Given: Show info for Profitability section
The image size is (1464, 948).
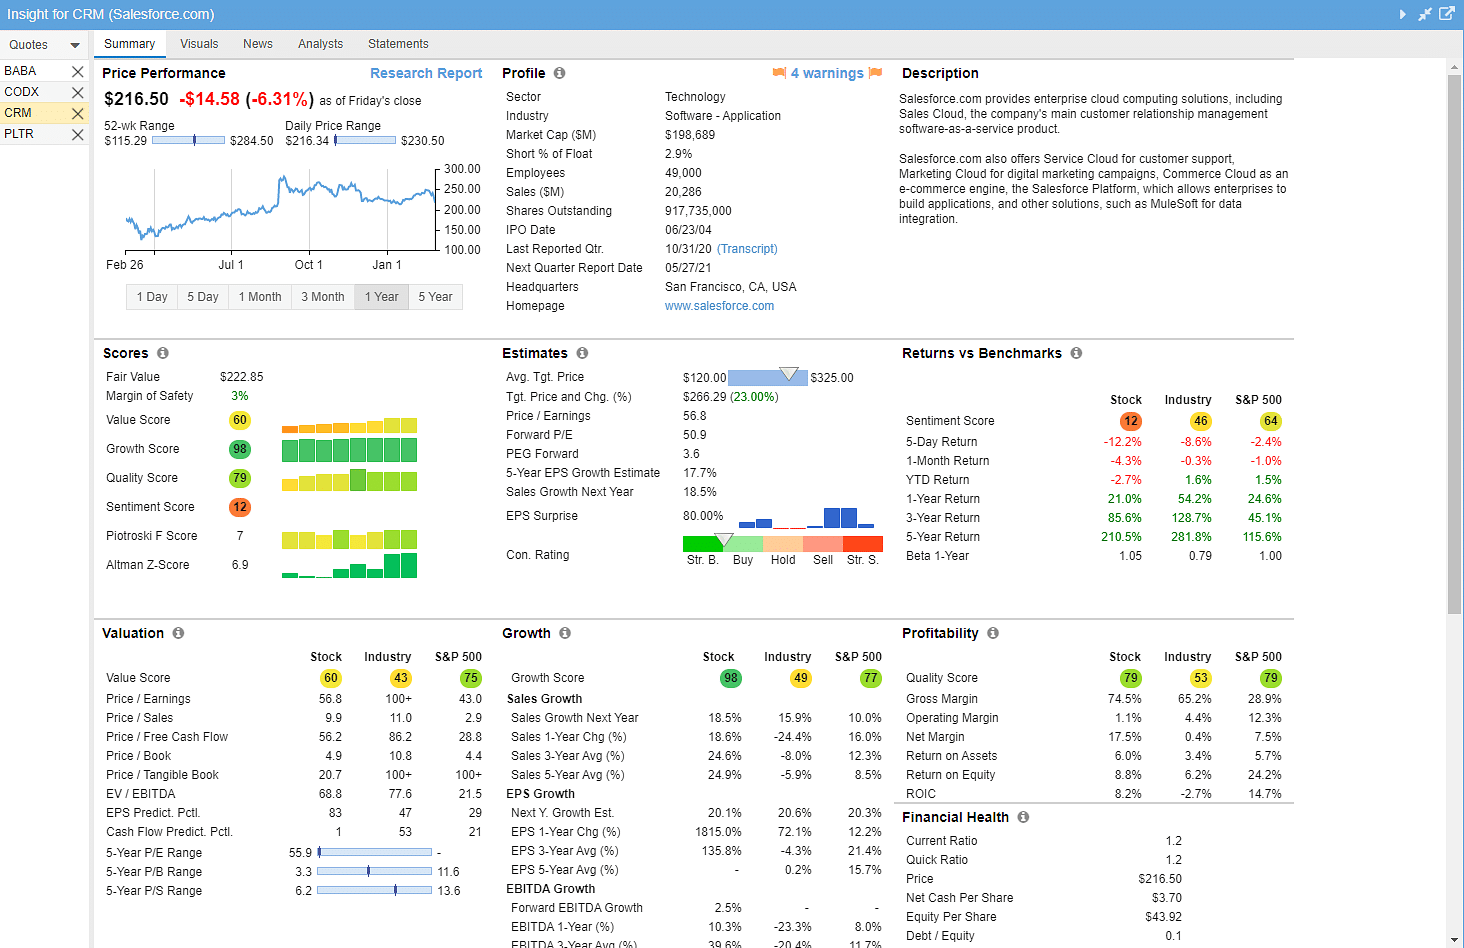Looking at the screenshot, I should click(x=993, y=633).
